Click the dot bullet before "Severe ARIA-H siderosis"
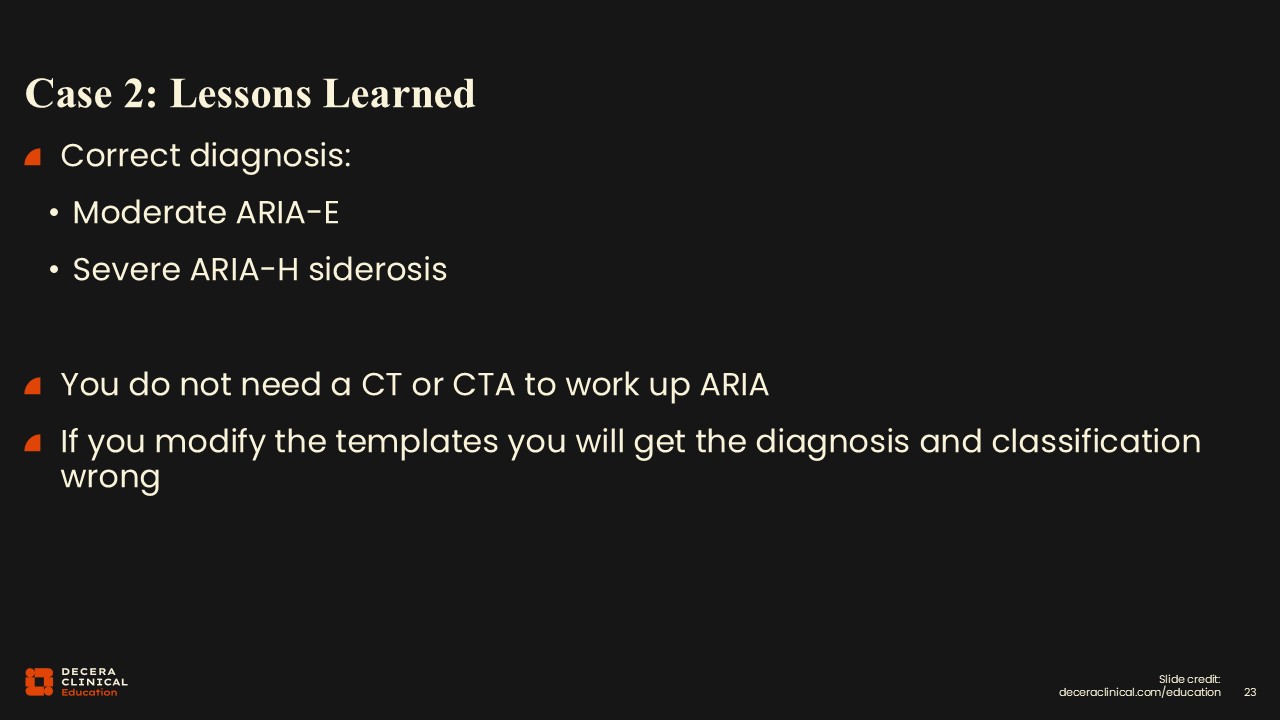Screen dimensions: 1280x720 (54, 271)
